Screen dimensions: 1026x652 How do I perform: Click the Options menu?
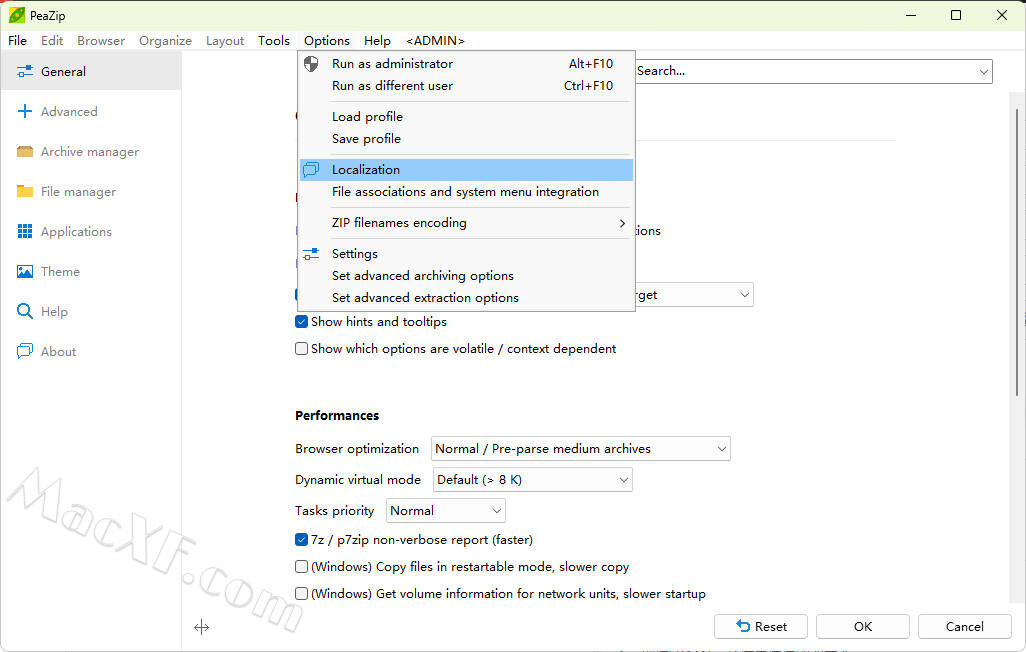[327, 41]
